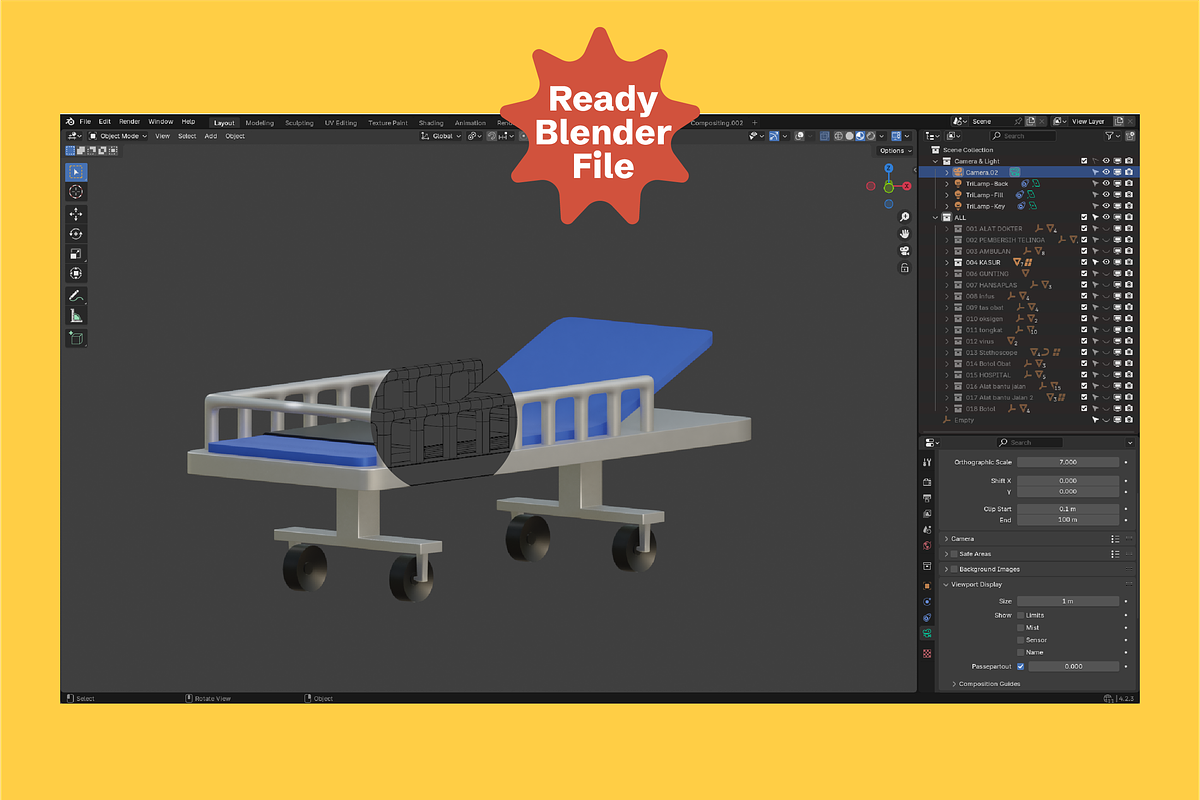Hide Camera.02 with its eye icon
1200x800 pixels.
point(1106,172)
